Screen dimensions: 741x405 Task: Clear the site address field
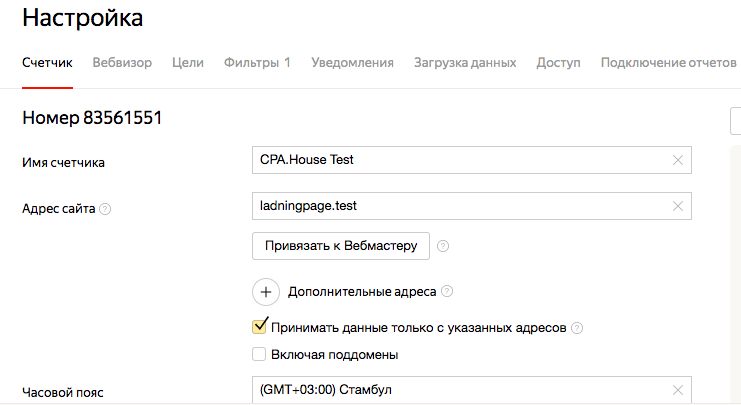(678, 206)
